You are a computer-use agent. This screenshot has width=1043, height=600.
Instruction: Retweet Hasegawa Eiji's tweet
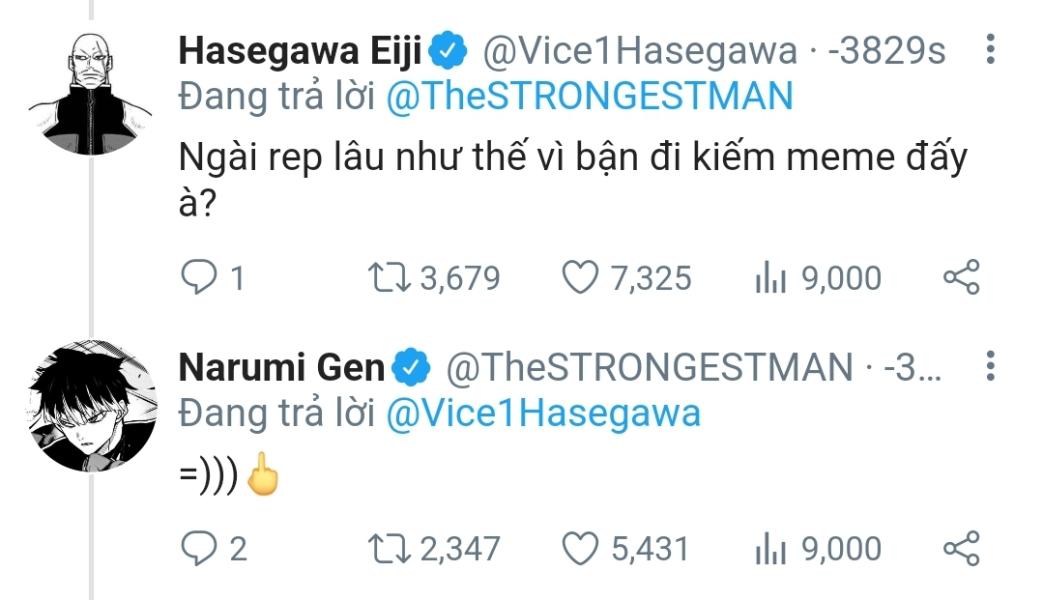tap(434, 278)
